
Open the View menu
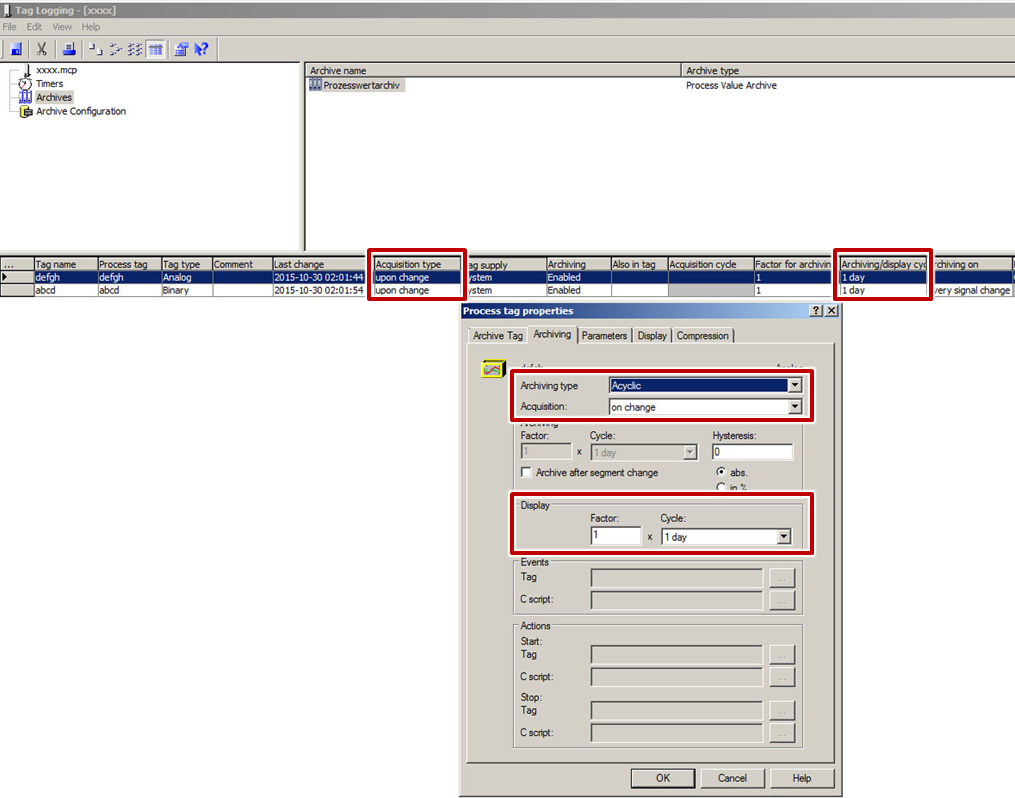point(62,27)
